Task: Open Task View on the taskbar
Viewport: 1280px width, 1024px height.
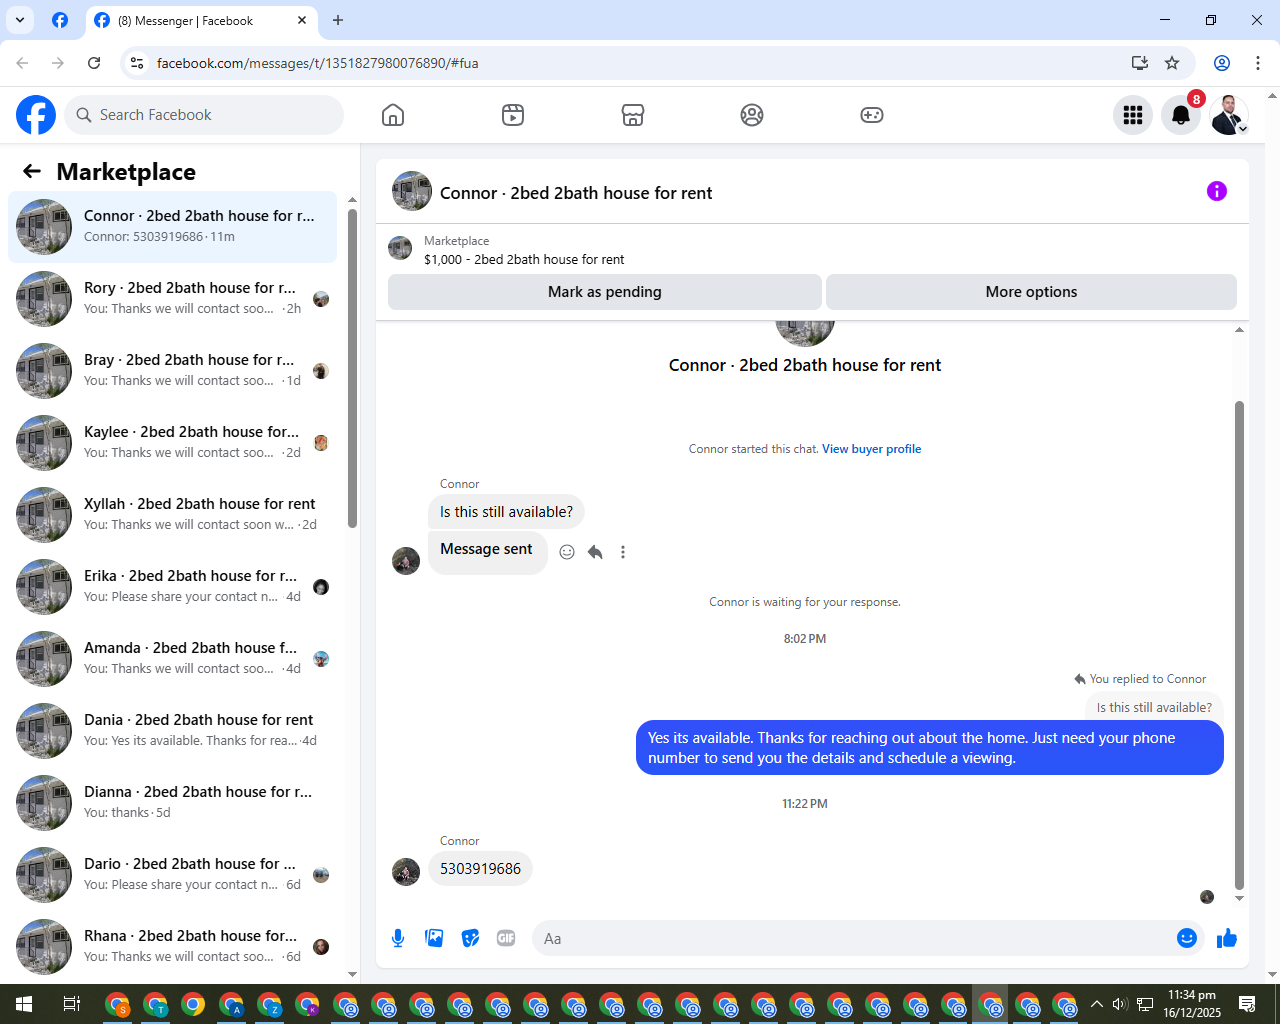Action: 72,1004
